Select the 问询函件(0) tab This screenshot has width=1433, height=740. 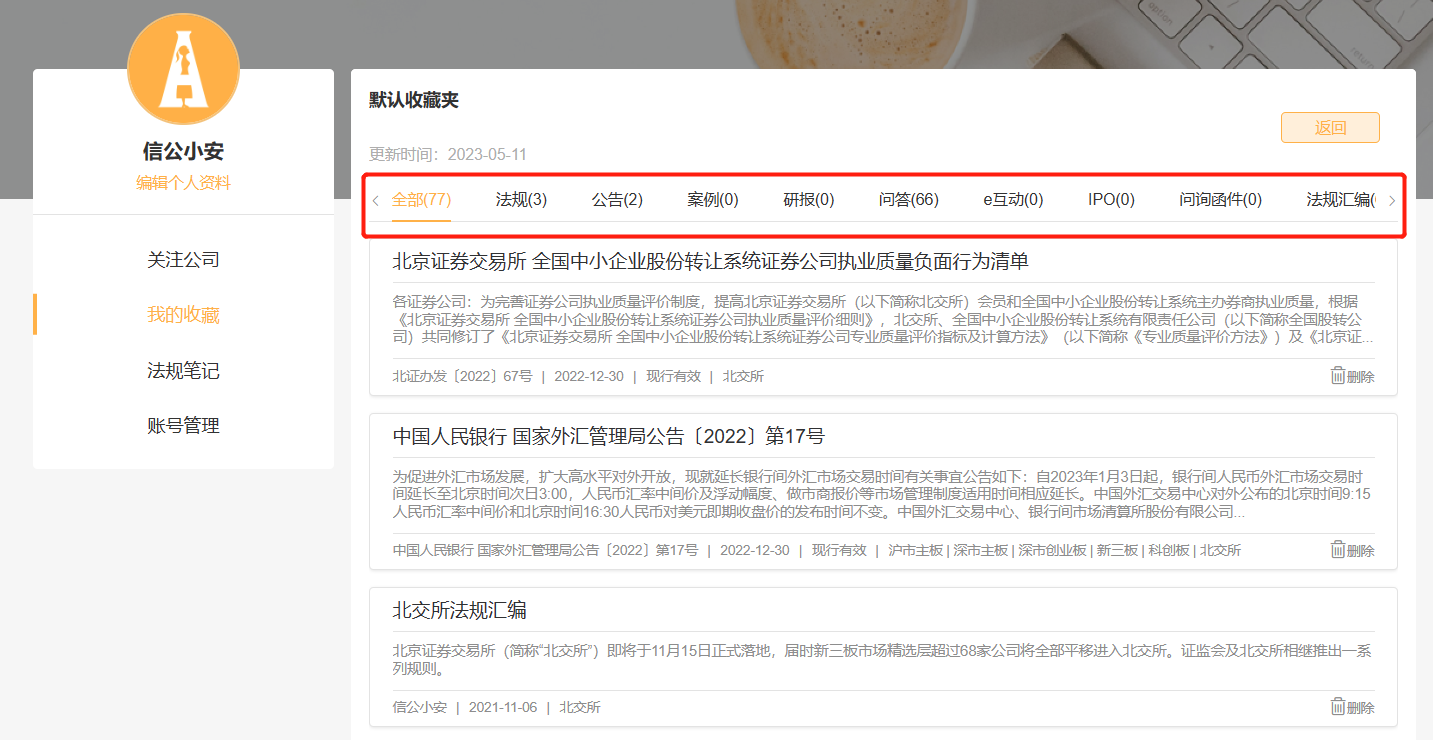point(1220,199)
